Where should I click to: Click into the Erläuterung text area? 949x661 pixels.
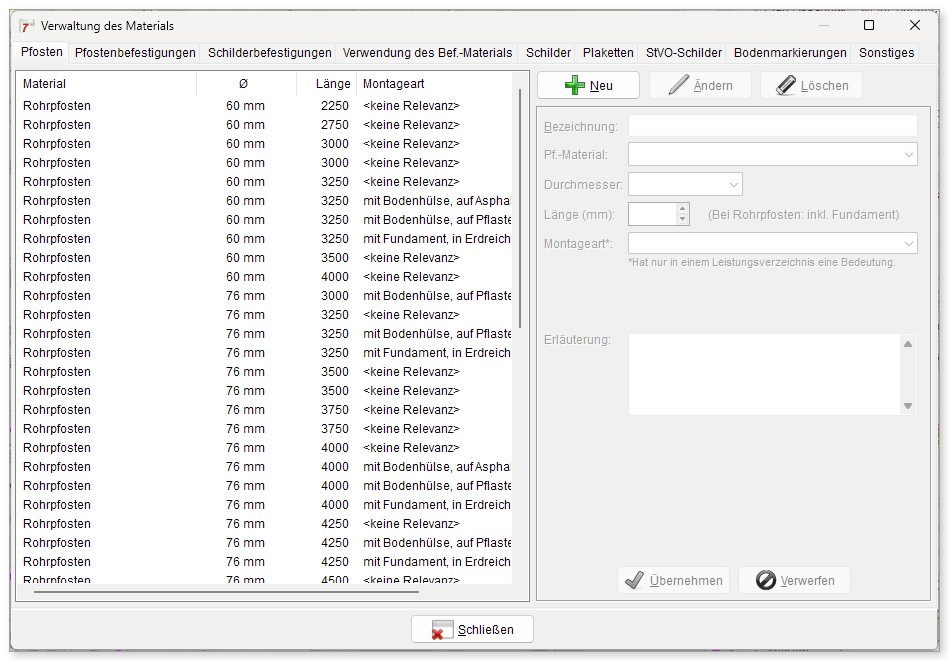pyautogui.click(x=764, y=374)
